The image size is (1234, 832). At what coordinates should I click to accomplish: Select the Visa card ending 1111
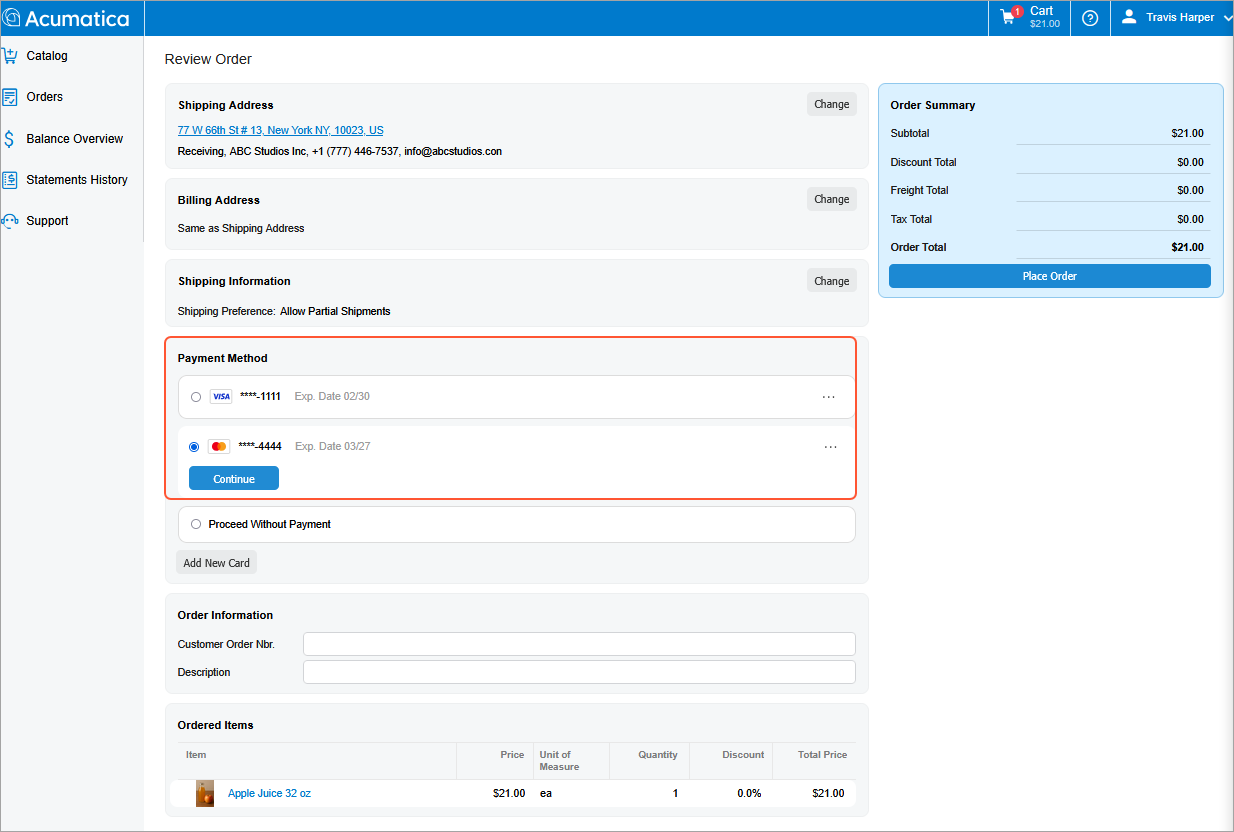click(x=196, y=397)
